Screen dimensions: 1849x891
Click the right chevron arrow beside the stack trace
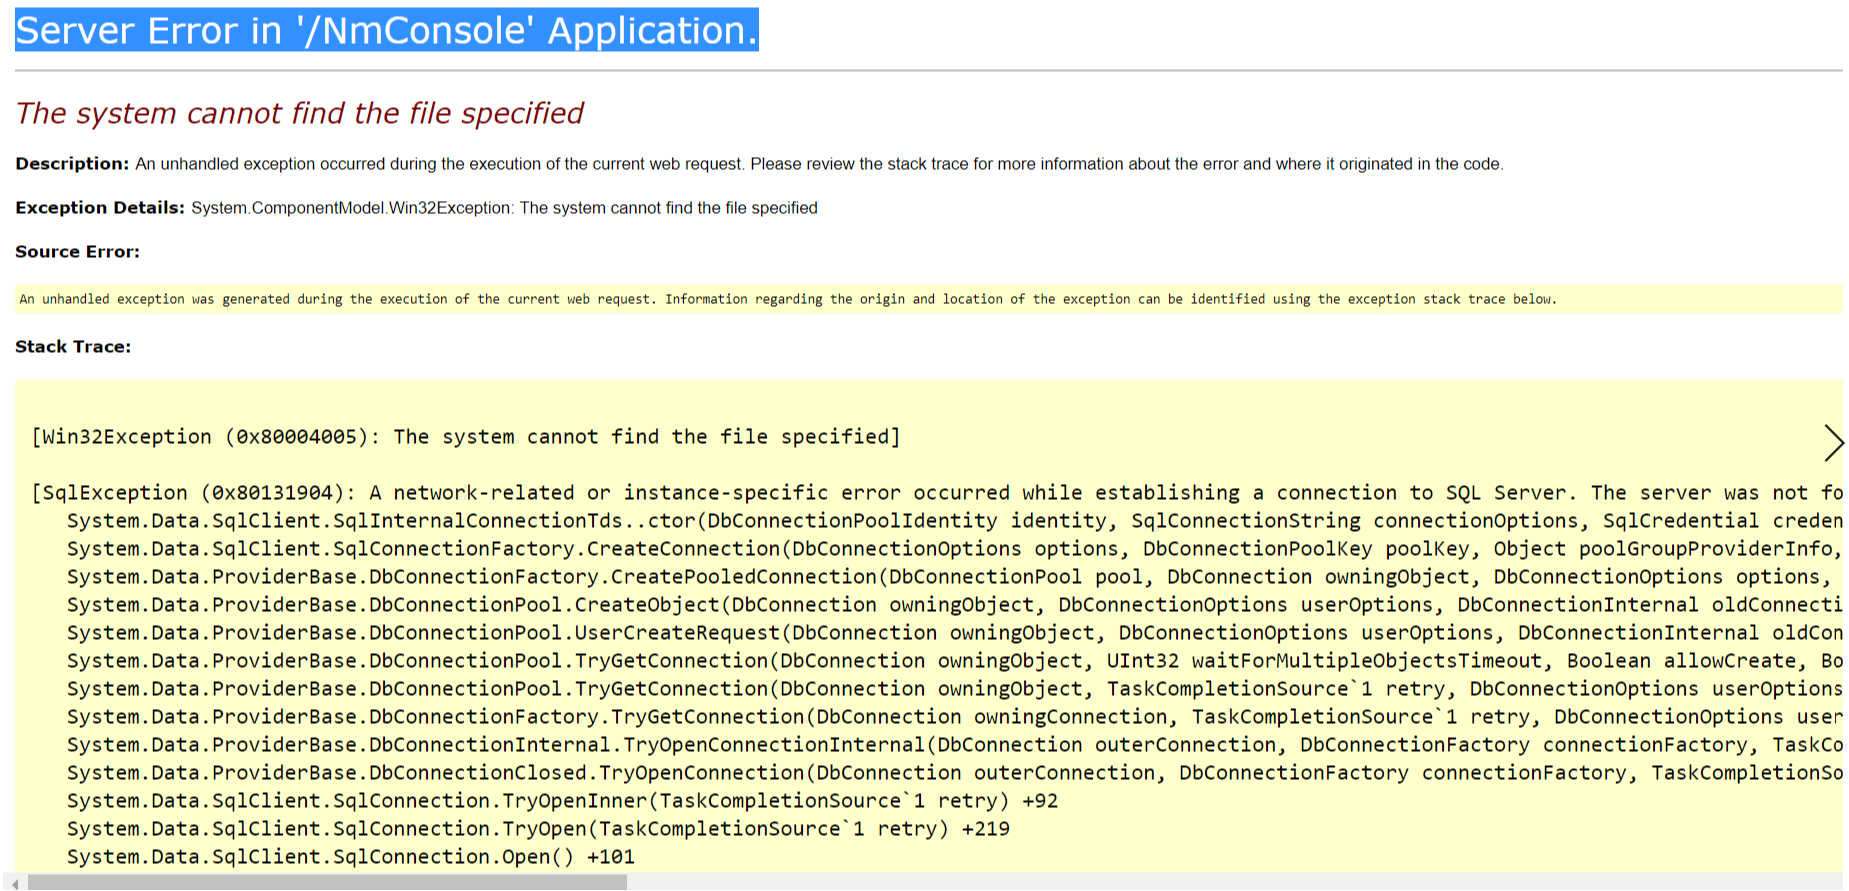tap(1833, 443)
